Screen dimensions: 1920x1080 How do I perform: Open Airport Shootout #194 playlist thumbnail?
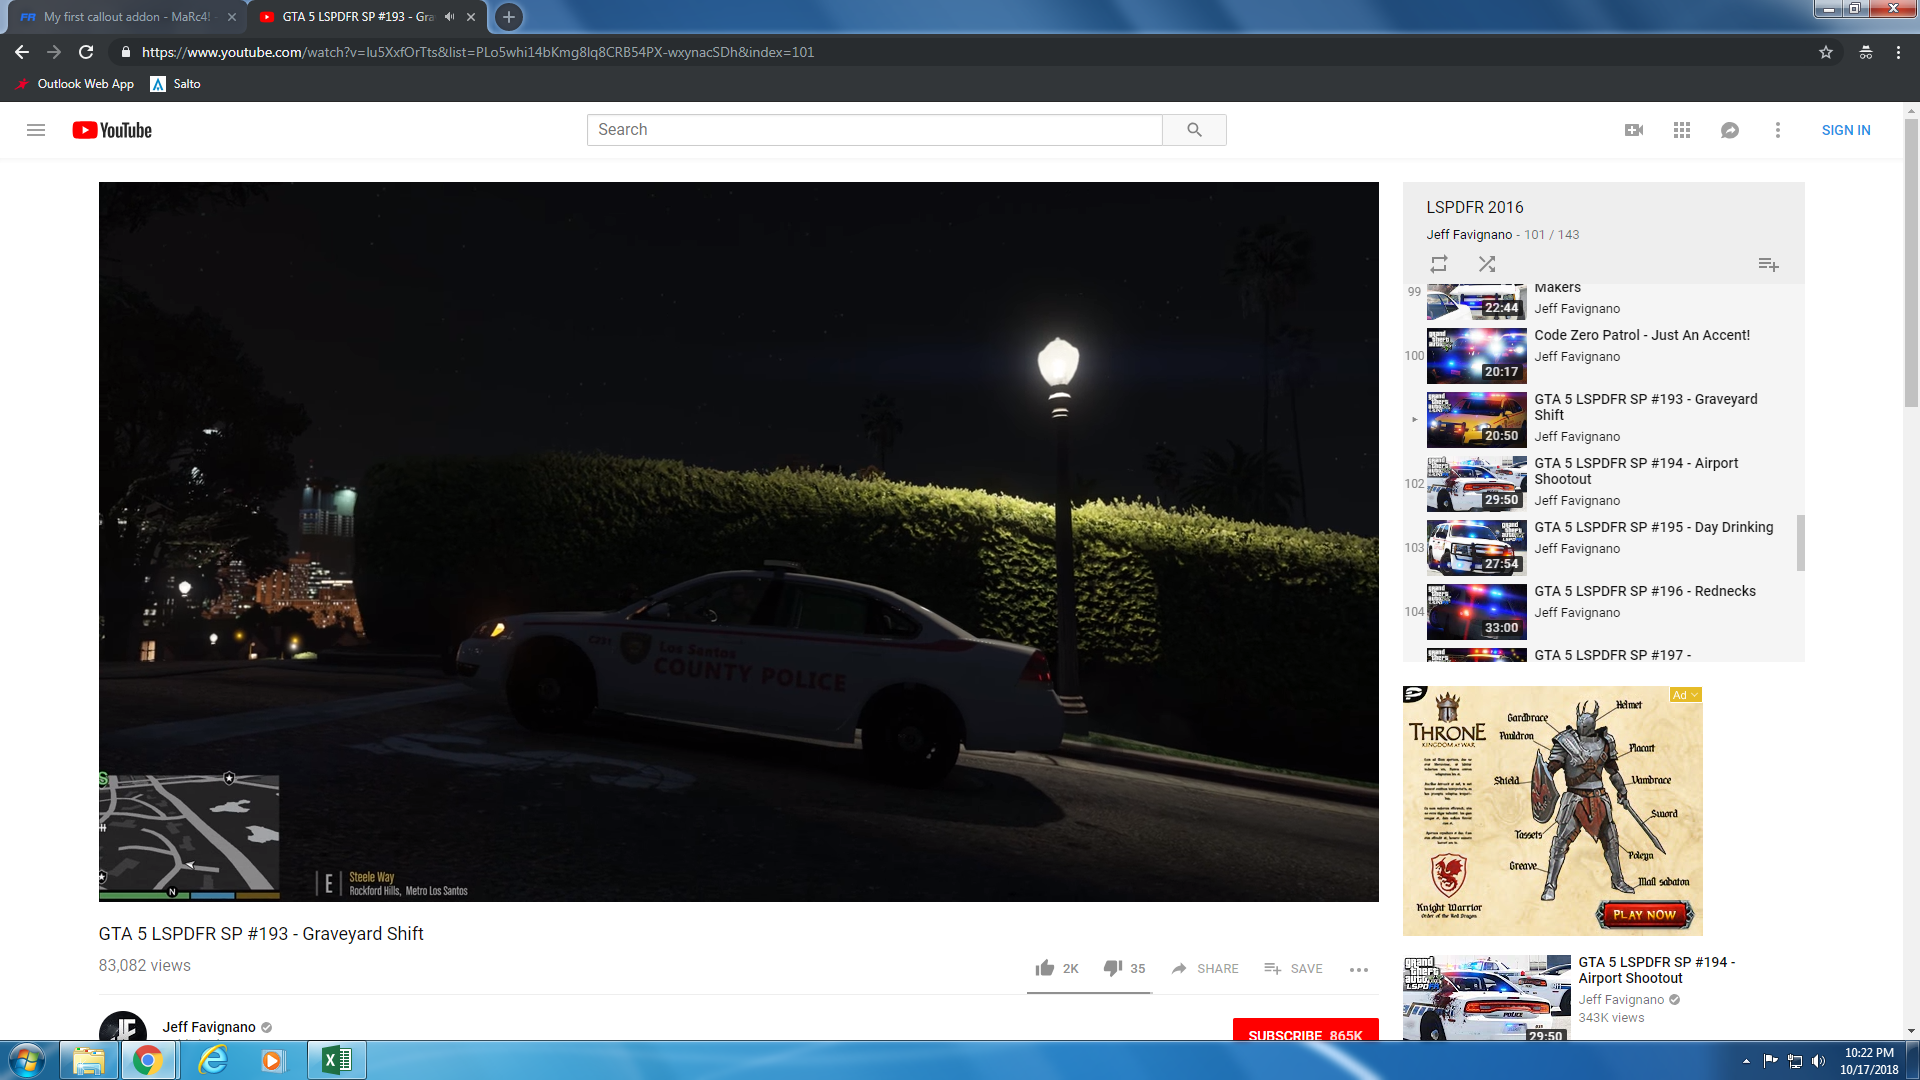[1476, 483]
